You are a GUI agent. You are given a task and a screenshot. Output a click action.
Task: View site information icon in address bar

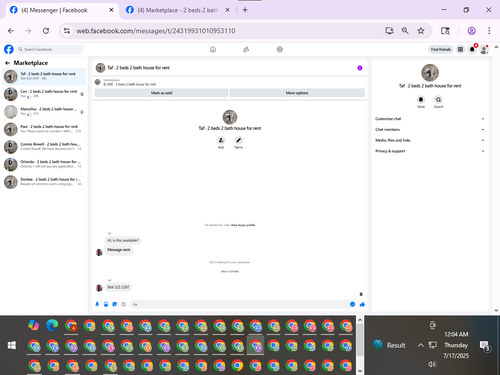click(67, 31)
